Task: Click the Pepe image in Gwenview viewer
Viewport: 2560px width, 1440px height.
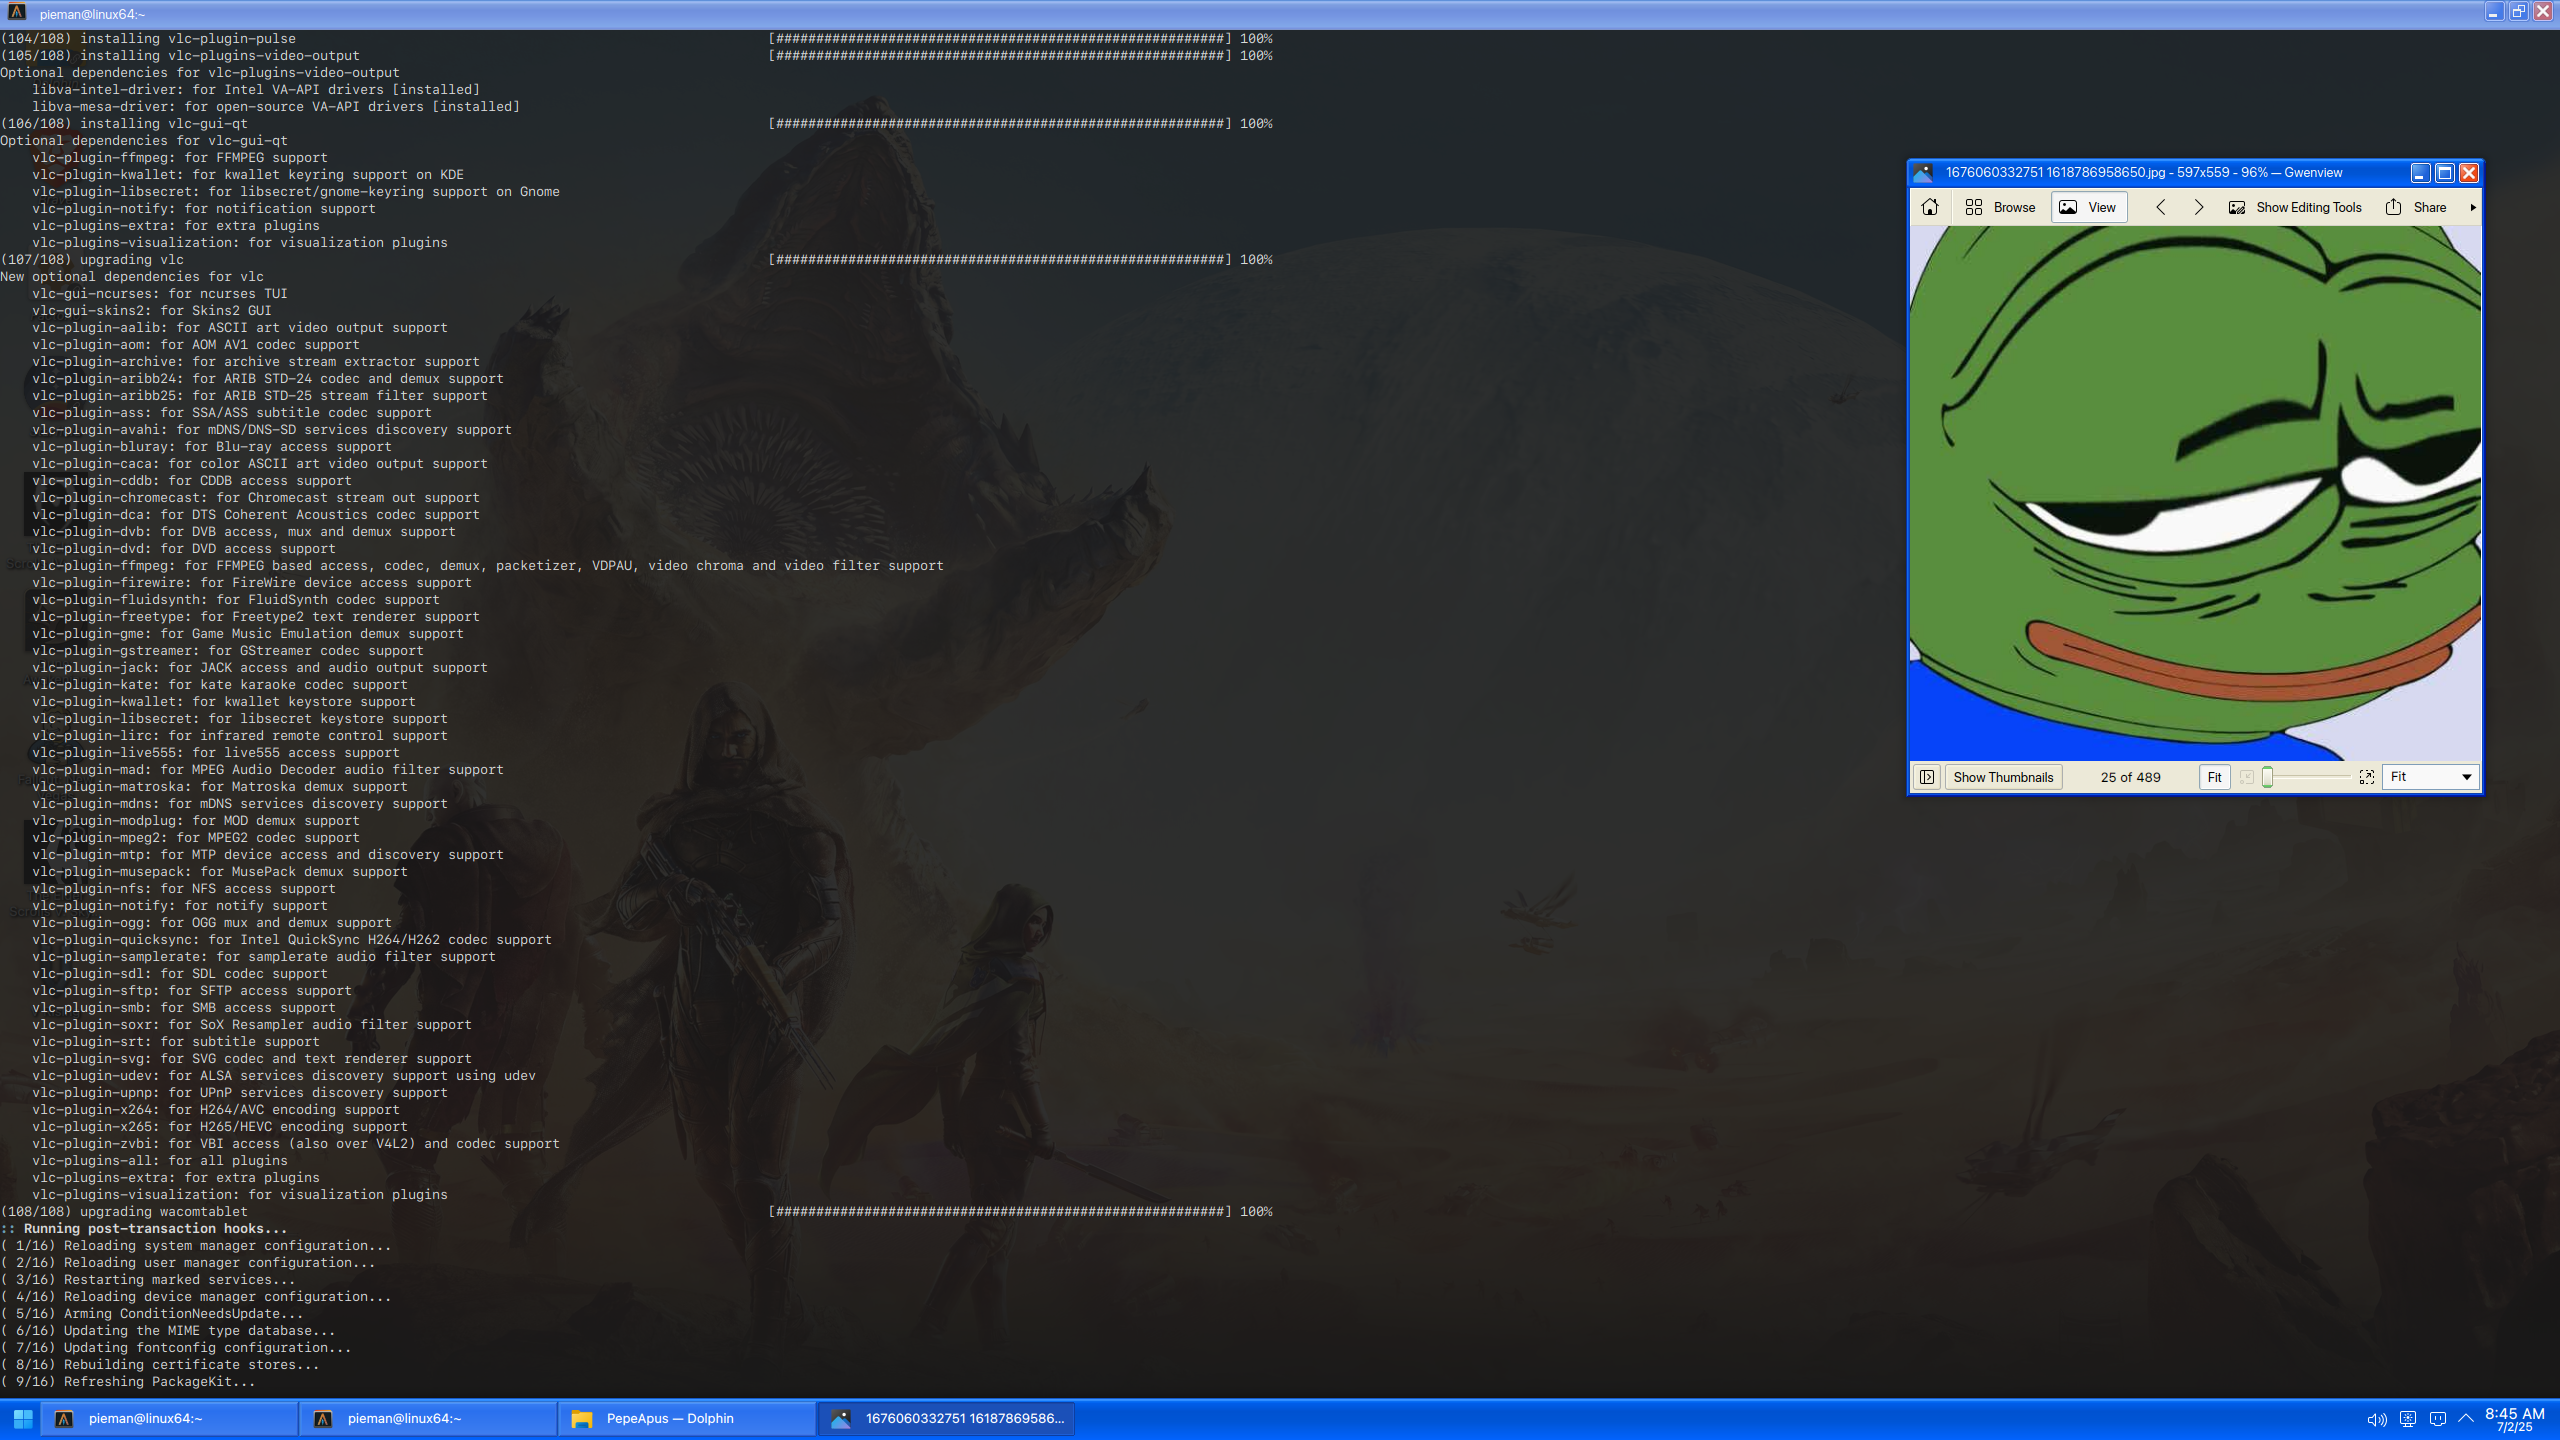Action: [2195, 493]
